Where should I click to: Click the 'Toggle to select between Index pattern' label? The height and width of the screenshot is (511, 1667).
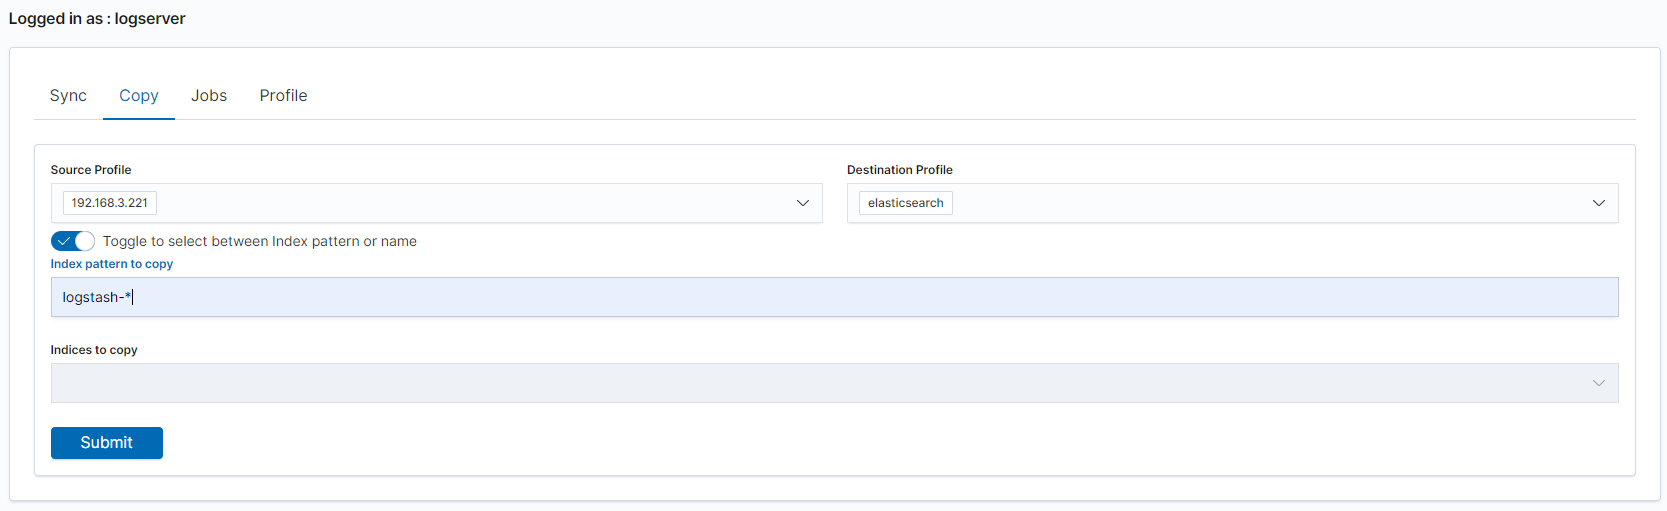pos(259,241)
